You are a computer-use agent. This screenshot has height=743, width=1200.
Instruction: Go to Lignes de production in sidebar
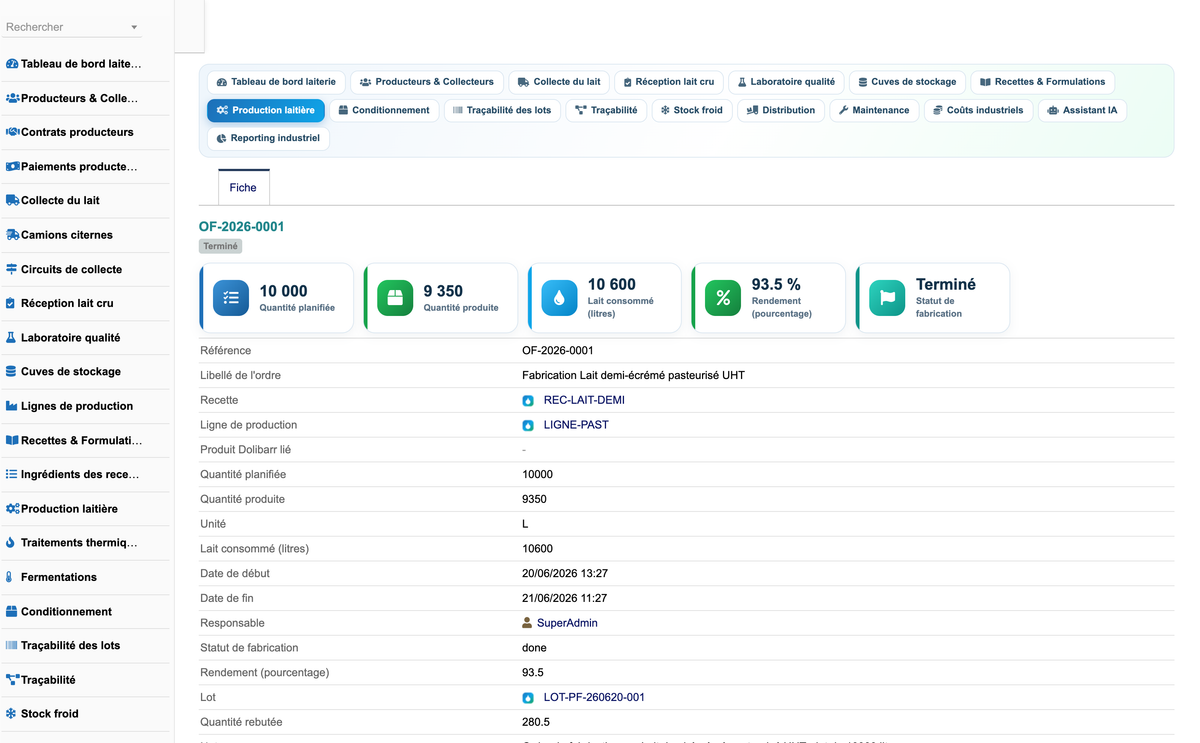pos(77,406)
